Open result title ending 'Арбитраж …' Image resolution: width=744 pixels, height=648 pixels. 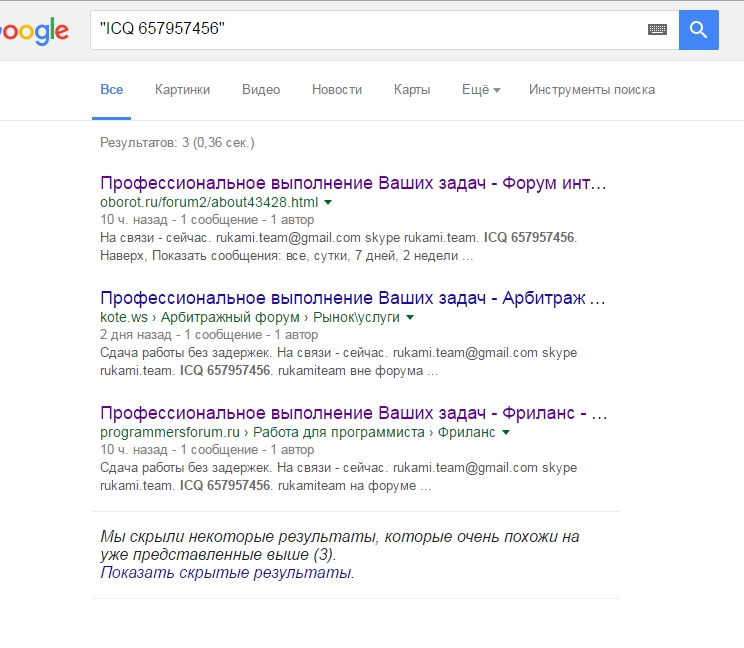(x=353, y=298)
